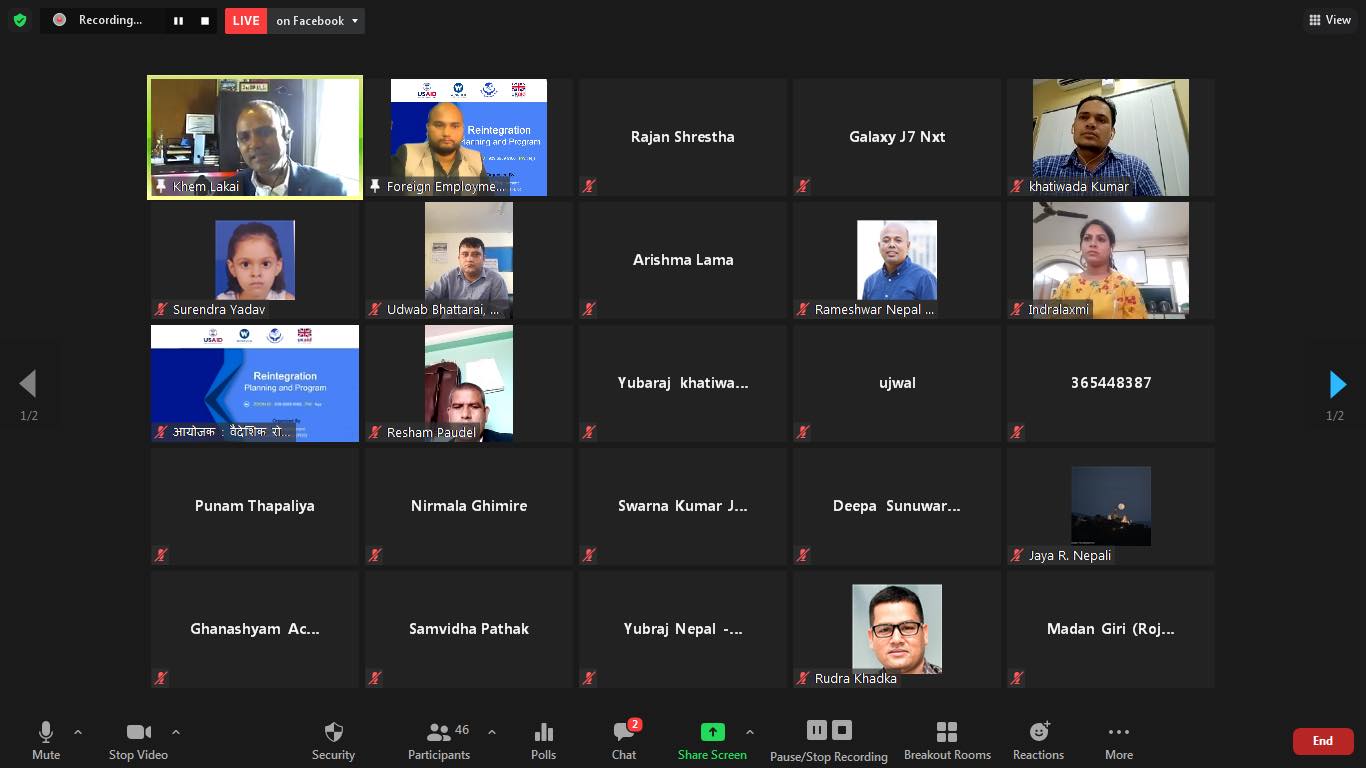
Task: Stop the video camera
Action: (x=138, y=741)
